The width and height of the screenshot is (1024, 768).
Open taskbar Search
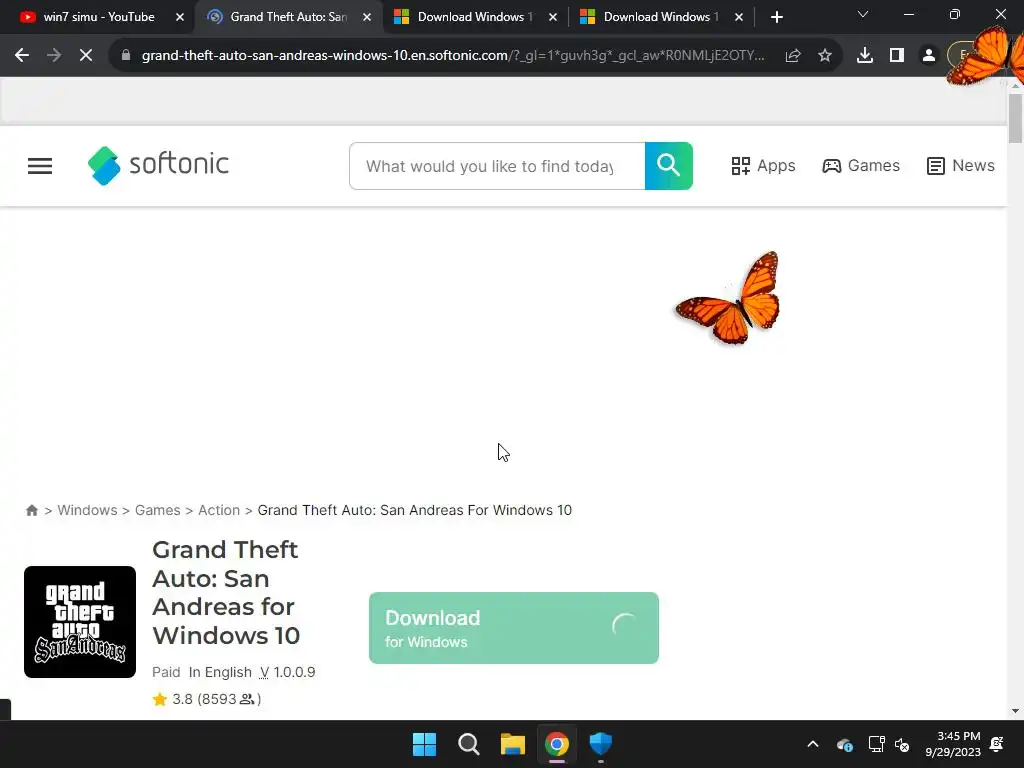pyautogui.click(x=468, y=744)
